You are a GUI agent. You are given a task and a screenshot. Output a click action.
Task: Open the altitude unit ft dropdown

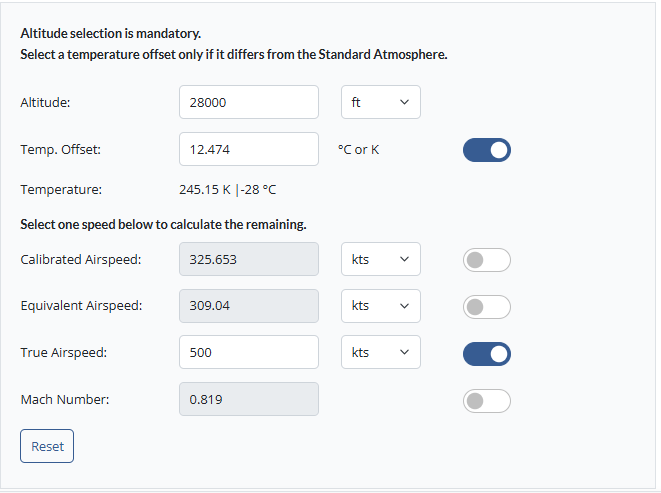pyautogui.click(x=381, y=102)
